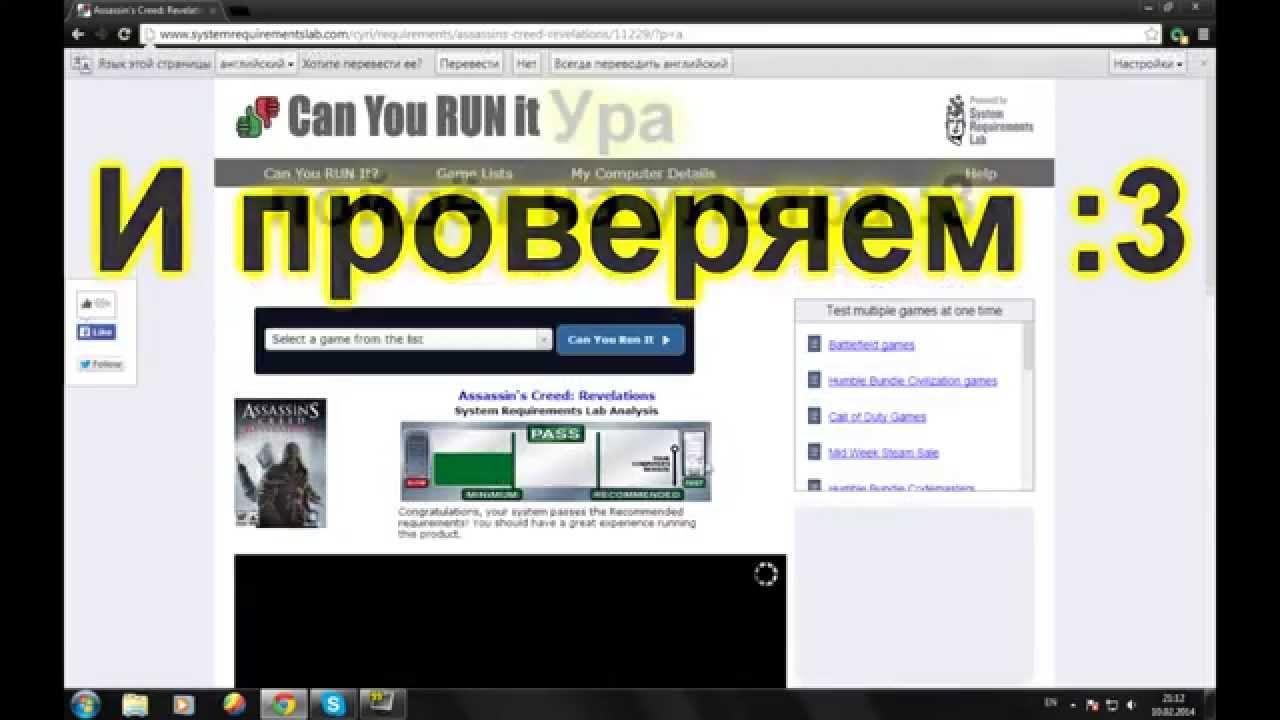Click the green extension icon near the address bar
The image size is (1280, 720).
1178,34
